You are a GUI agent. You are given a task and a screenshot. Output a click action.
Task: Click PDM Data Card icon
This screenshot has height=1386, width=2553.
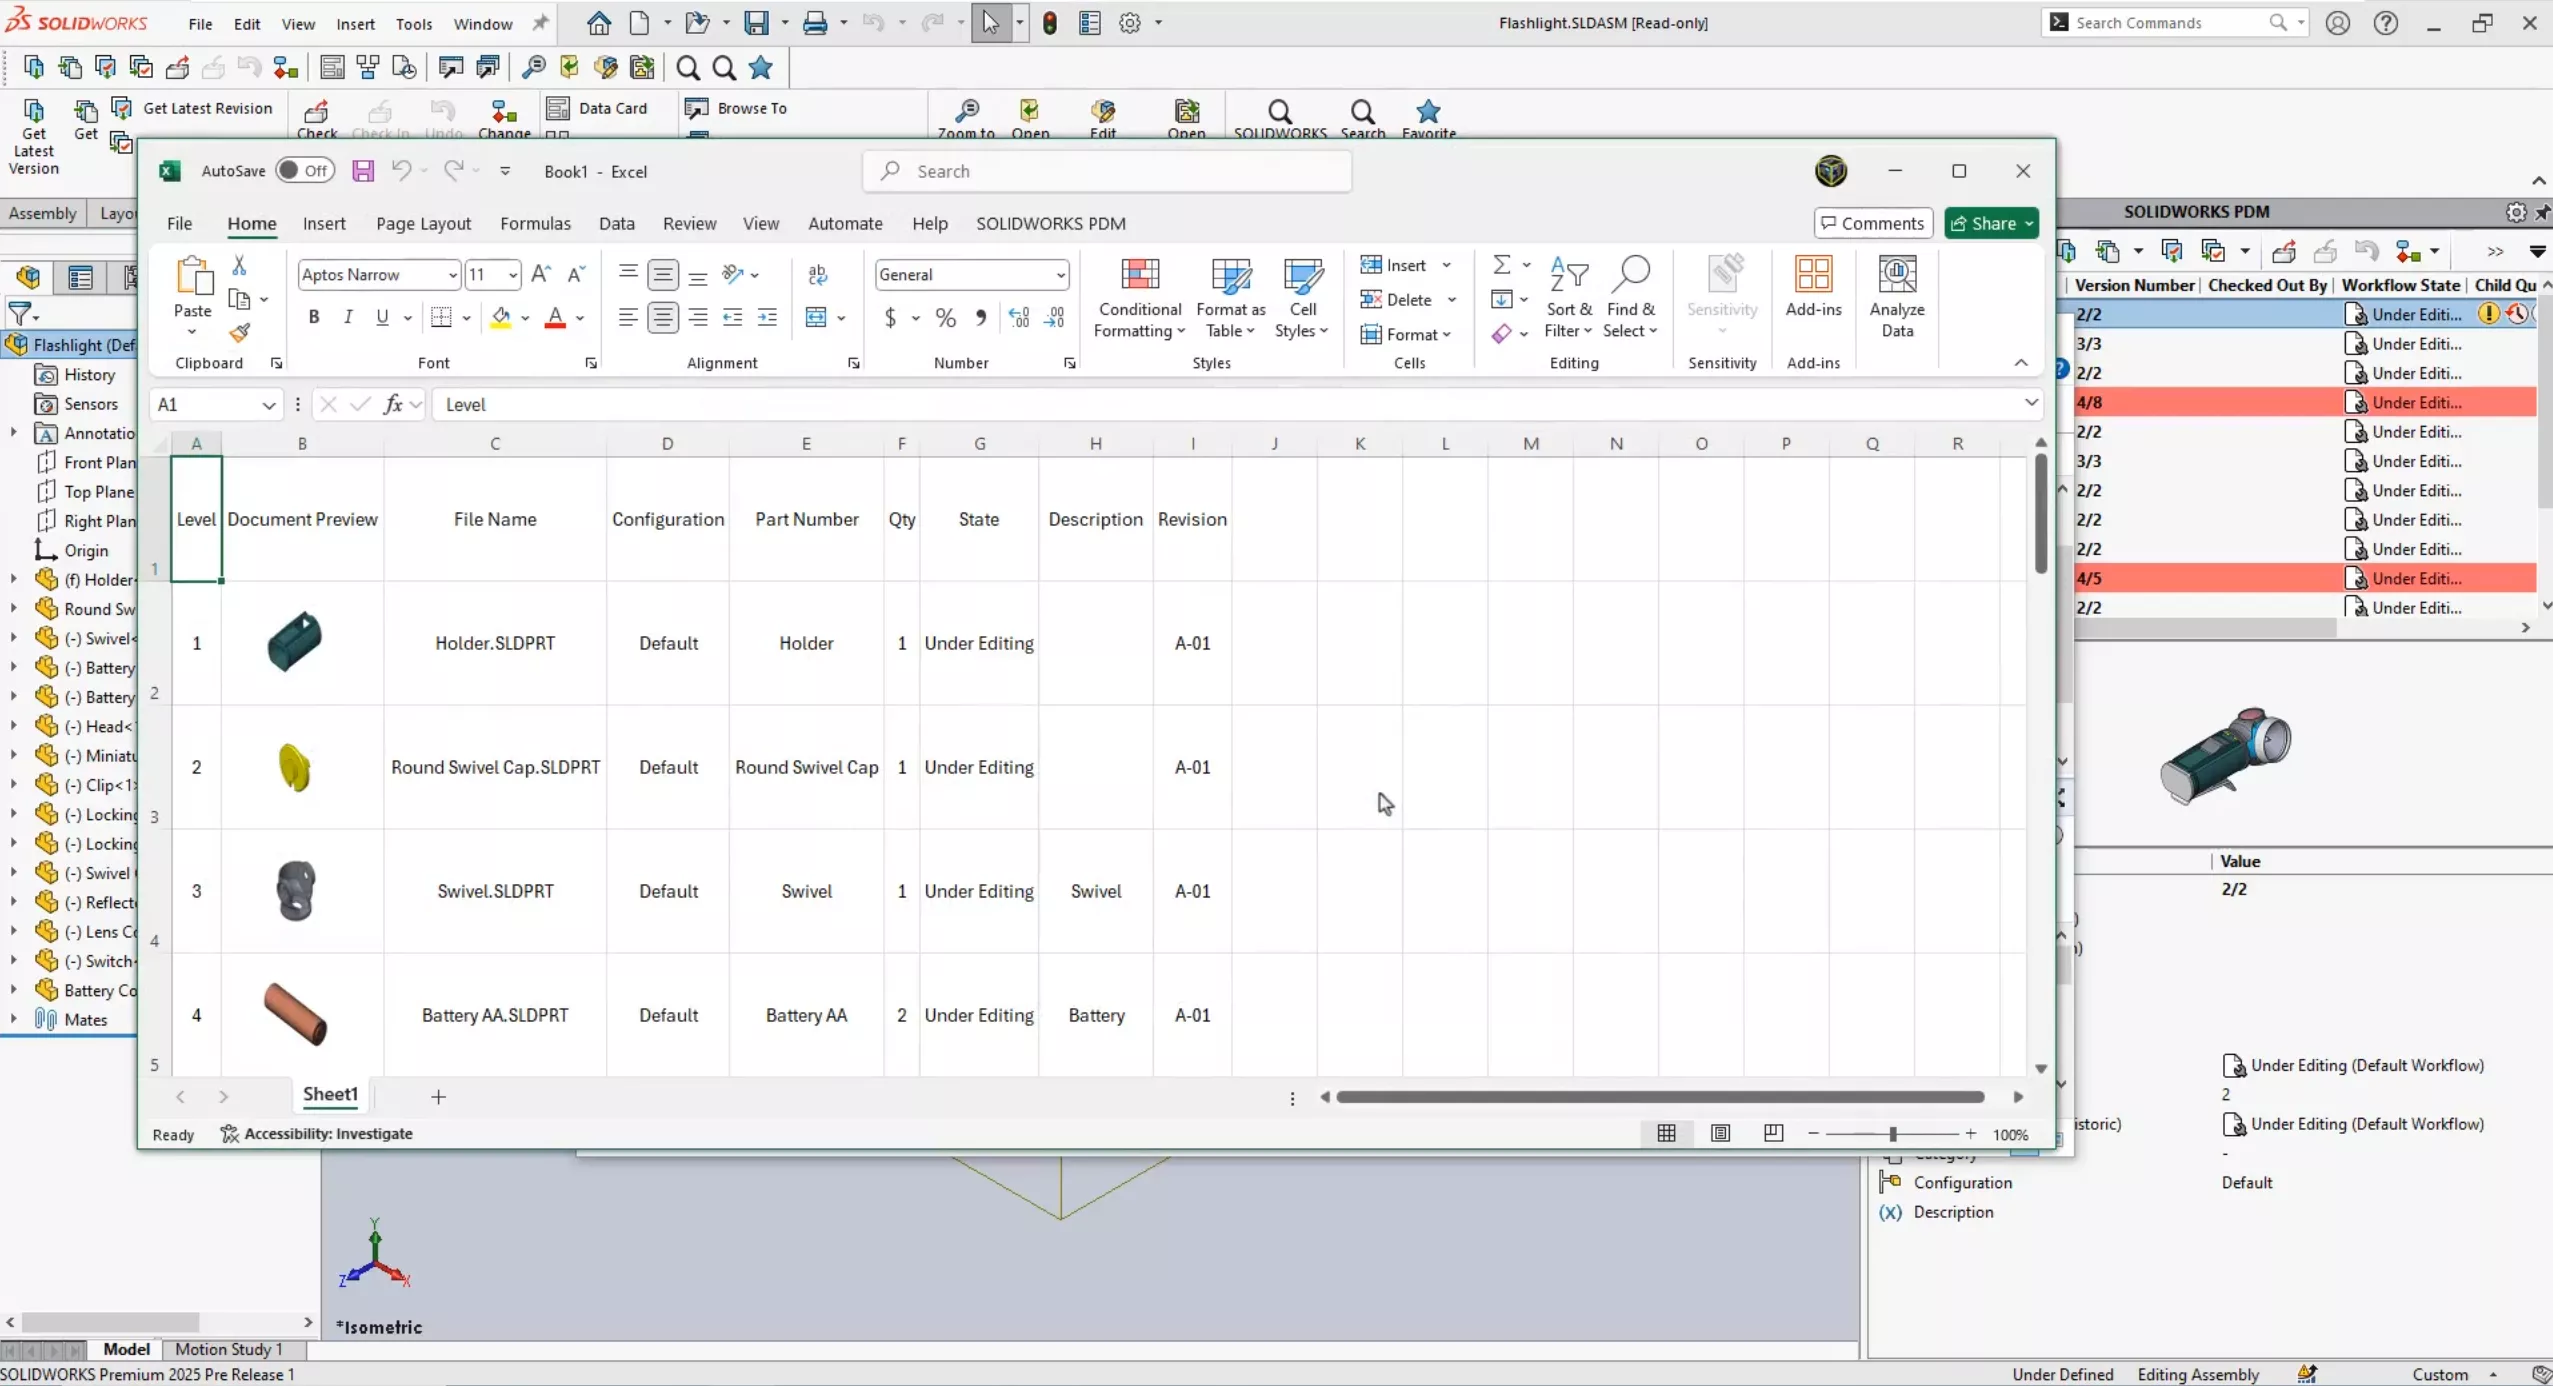[598, 108]
